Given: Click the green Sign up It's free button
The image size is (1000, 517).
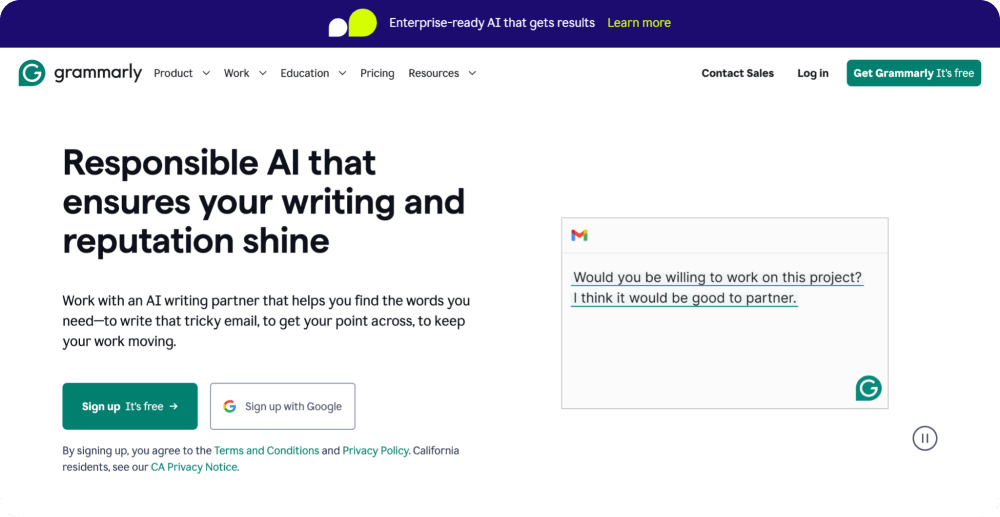Looking at the screenshot, I should tap(130, 406).
